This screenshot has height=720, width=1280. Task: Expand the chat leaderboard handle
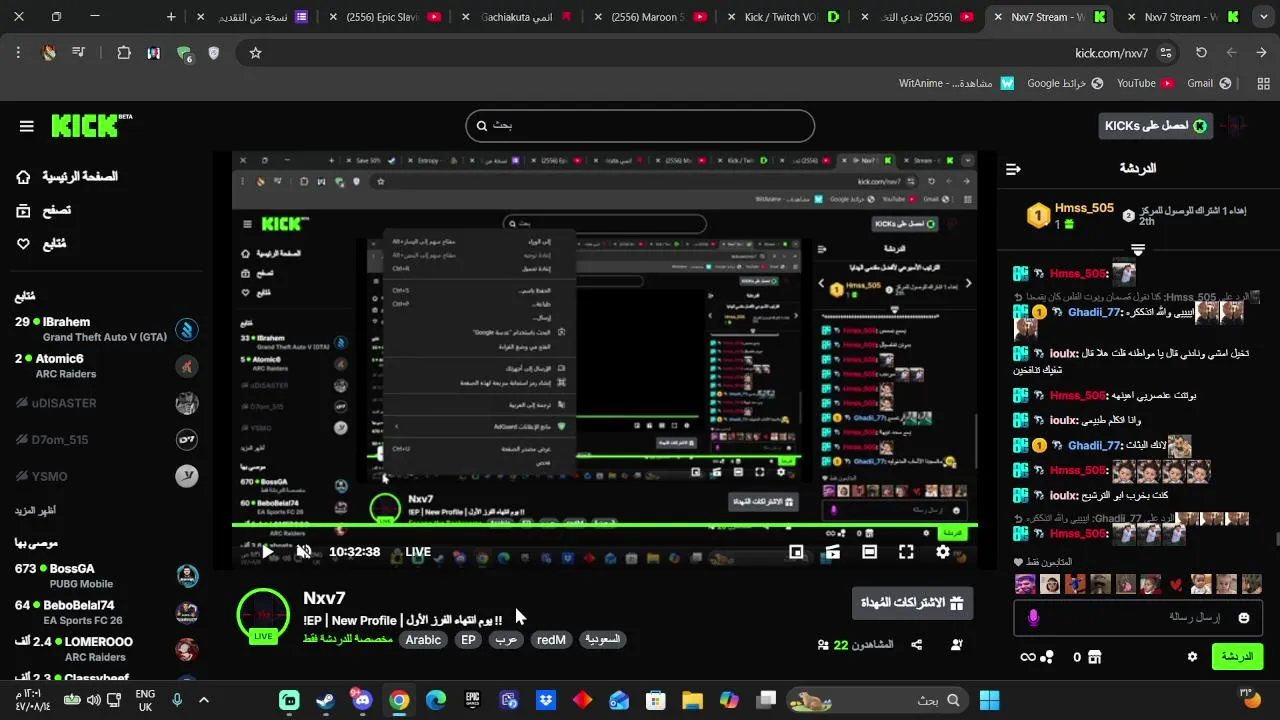(1138, 249)
